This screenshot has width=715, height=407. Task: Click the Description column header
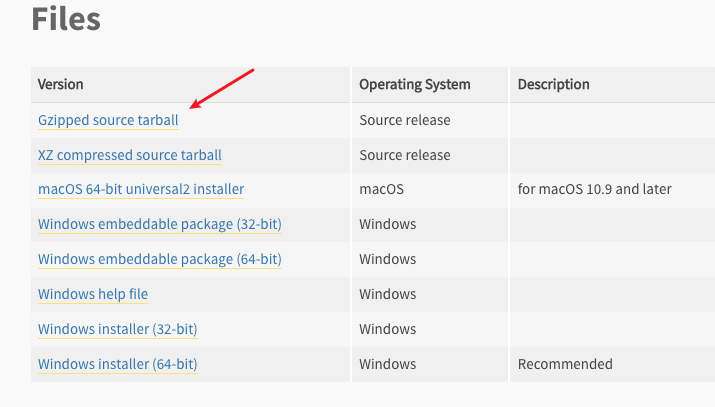click(553, 84)
